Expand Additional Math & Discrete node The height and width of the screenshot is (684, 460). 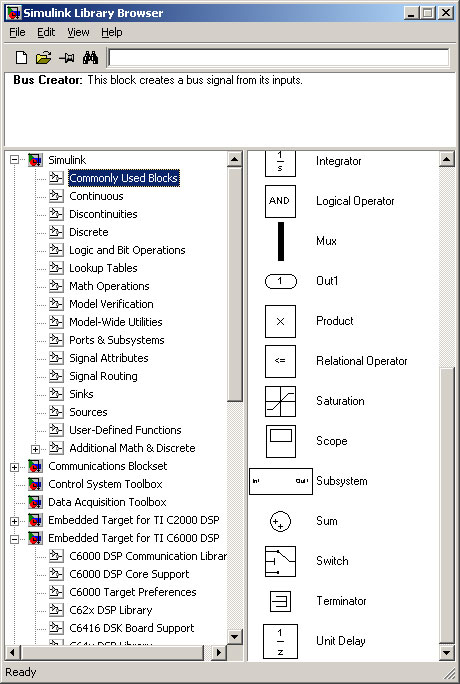click(x=35, y=449)
